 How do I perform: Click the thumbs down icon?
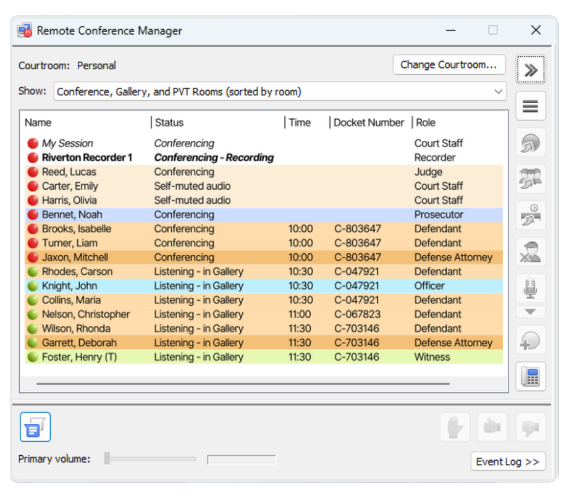530,427
